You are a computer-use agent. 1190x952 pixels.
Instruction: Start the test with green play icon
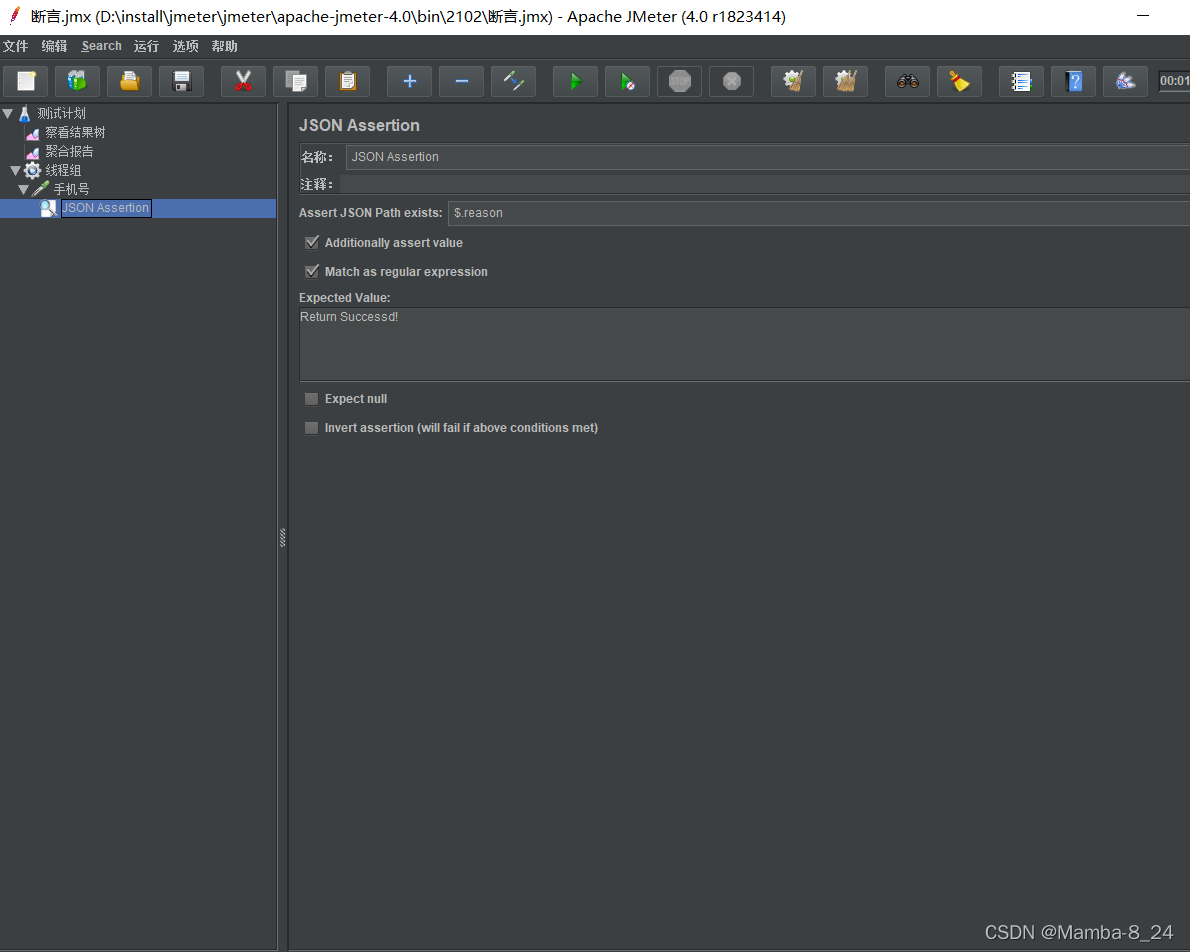(x=575, y=81)
